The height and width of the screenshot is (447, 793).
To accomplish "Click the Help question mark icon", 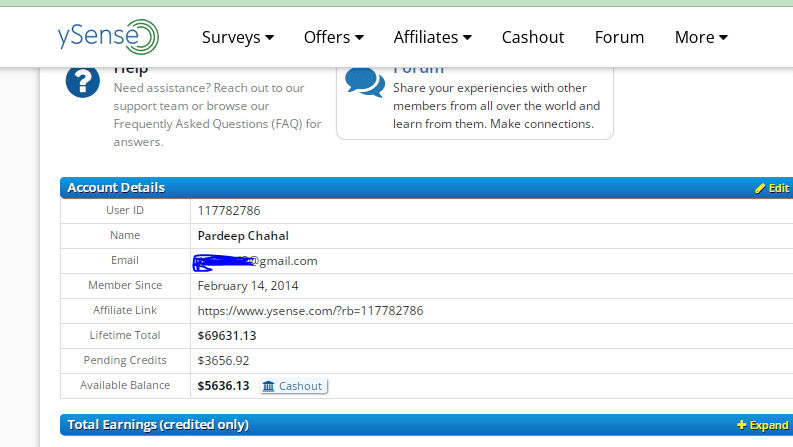I will 82,81.
